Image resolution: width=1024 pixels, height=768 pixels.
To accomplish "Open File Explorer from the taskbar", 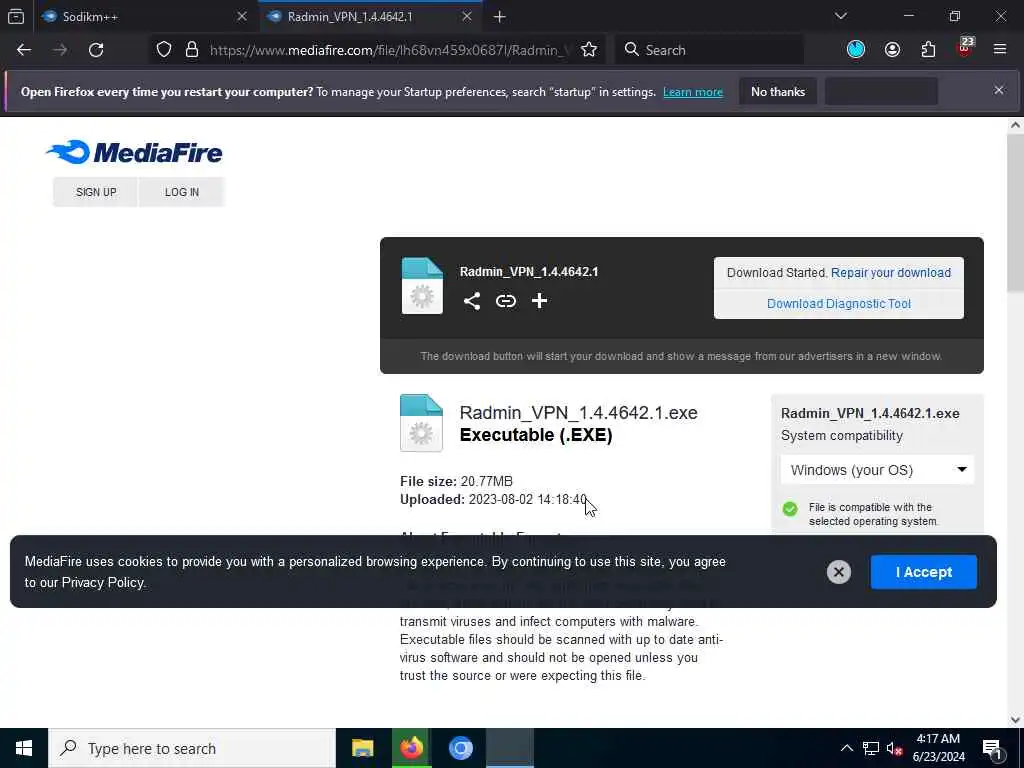I will click(362, 748).
